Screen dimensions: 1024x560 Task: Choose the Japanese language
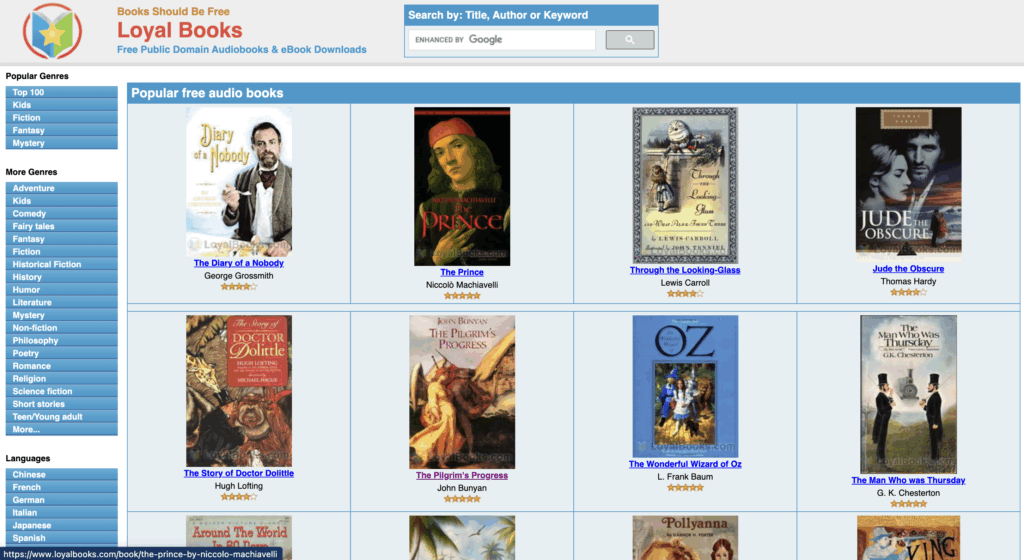[x=61, y=525]
